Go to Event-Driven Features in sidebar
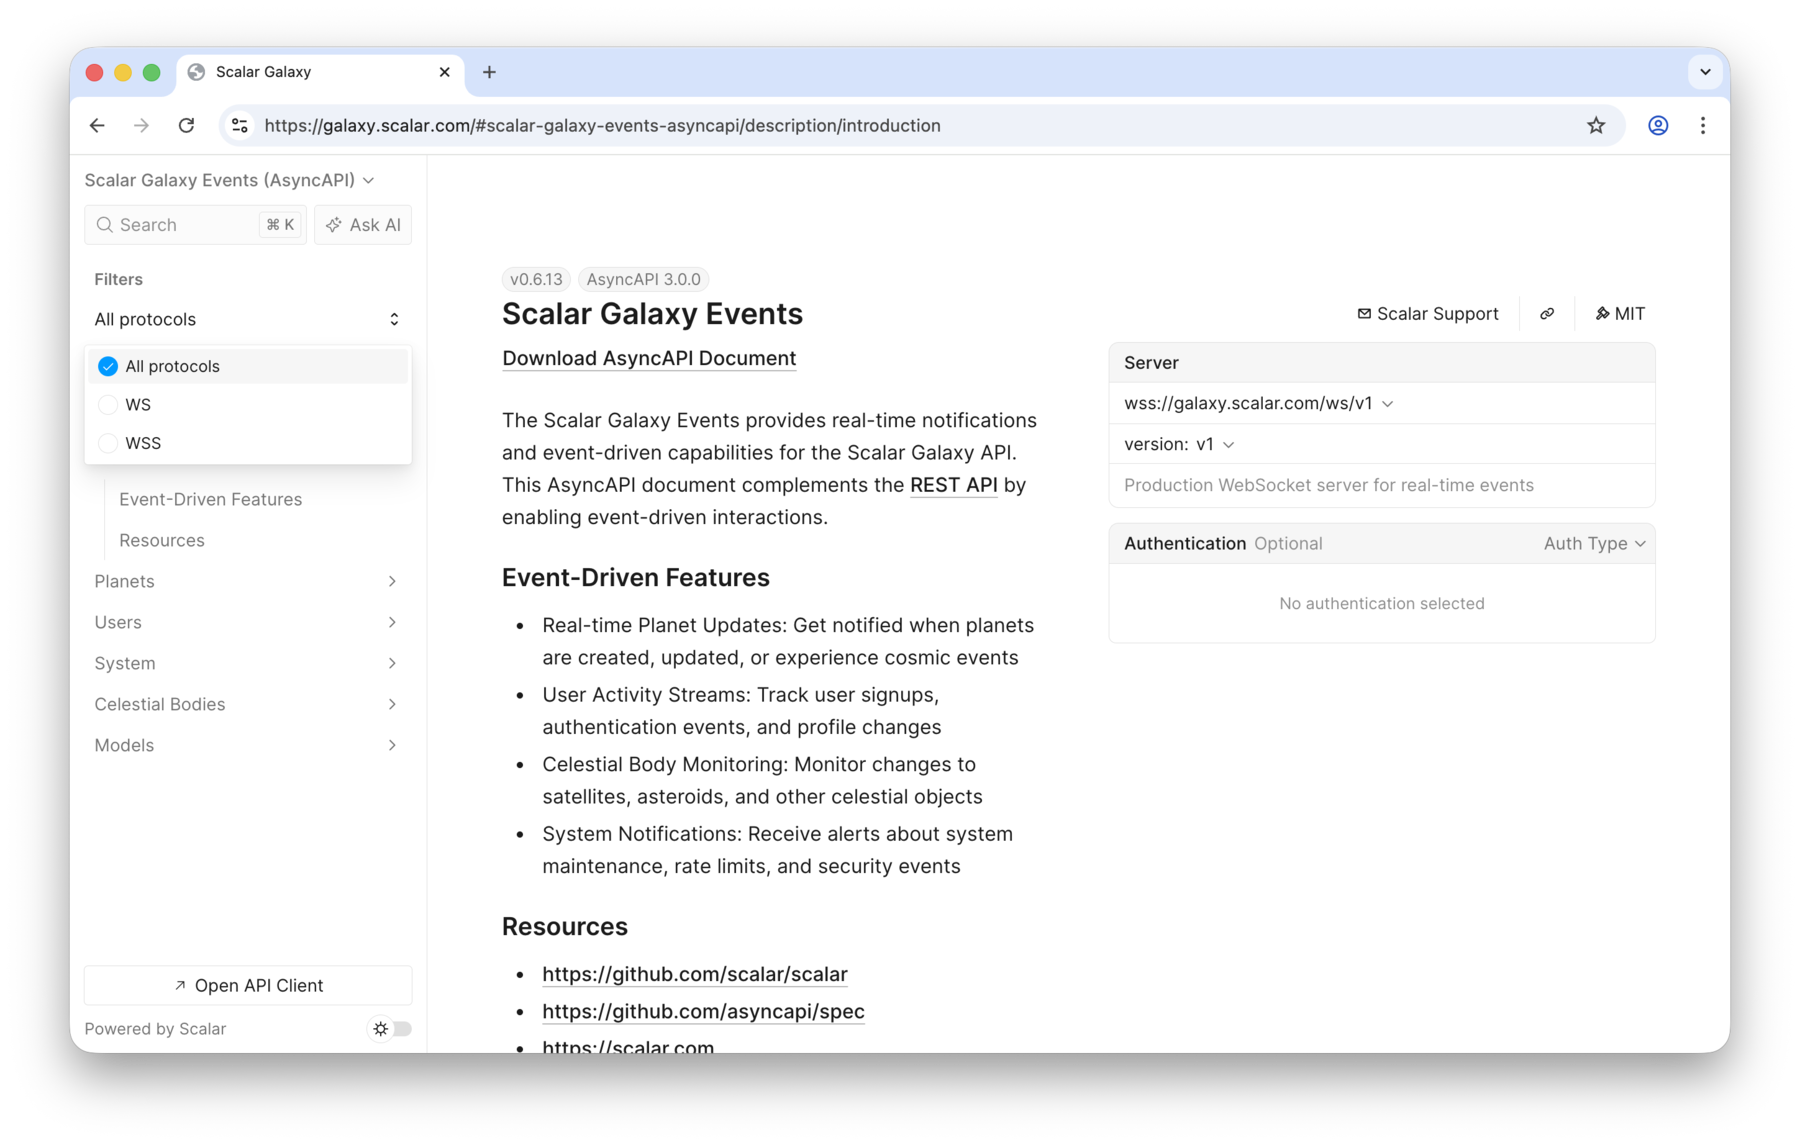Image resolution: width=1800 pixels, height=1145 pixels. (210, 499)
